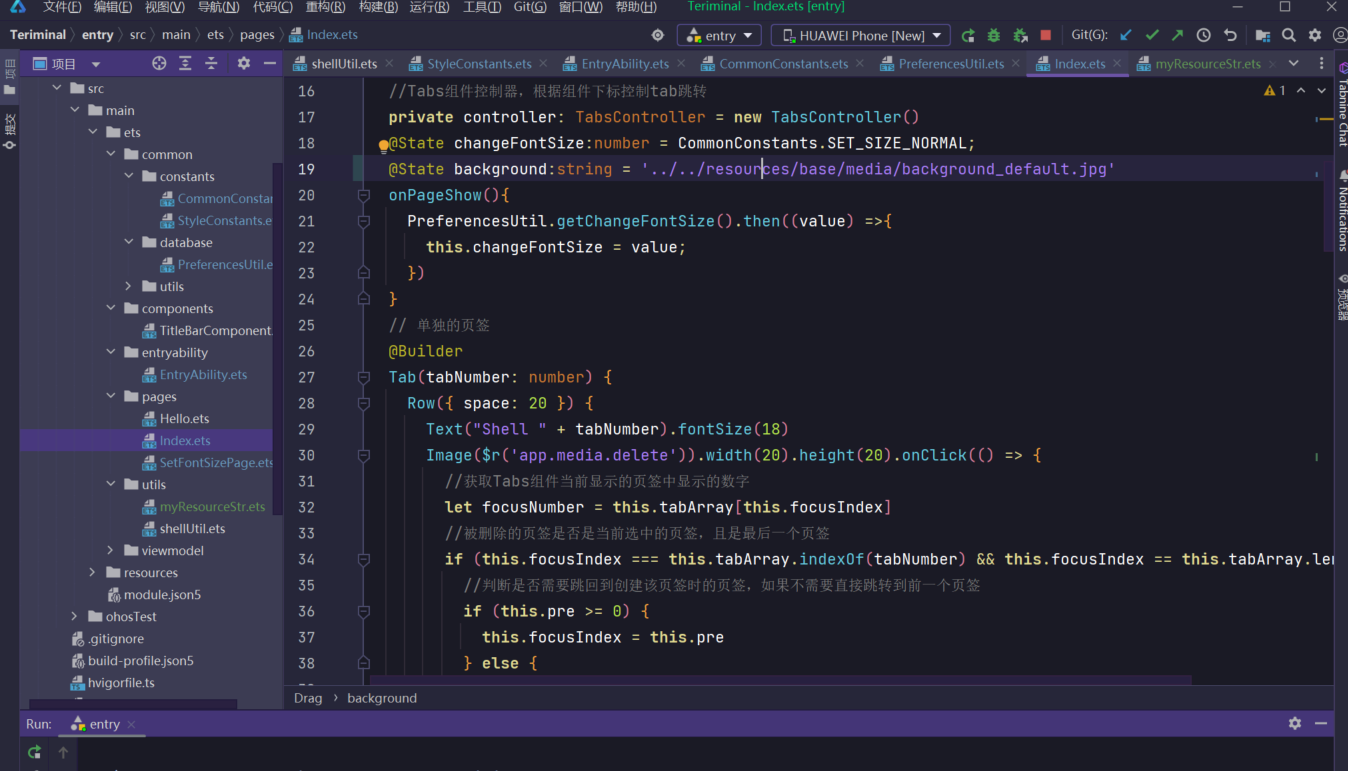The height and width of the screenshot is (771, 1348).
Task: Click the editor horizontal scrollbar
Action: pos(780,680)
